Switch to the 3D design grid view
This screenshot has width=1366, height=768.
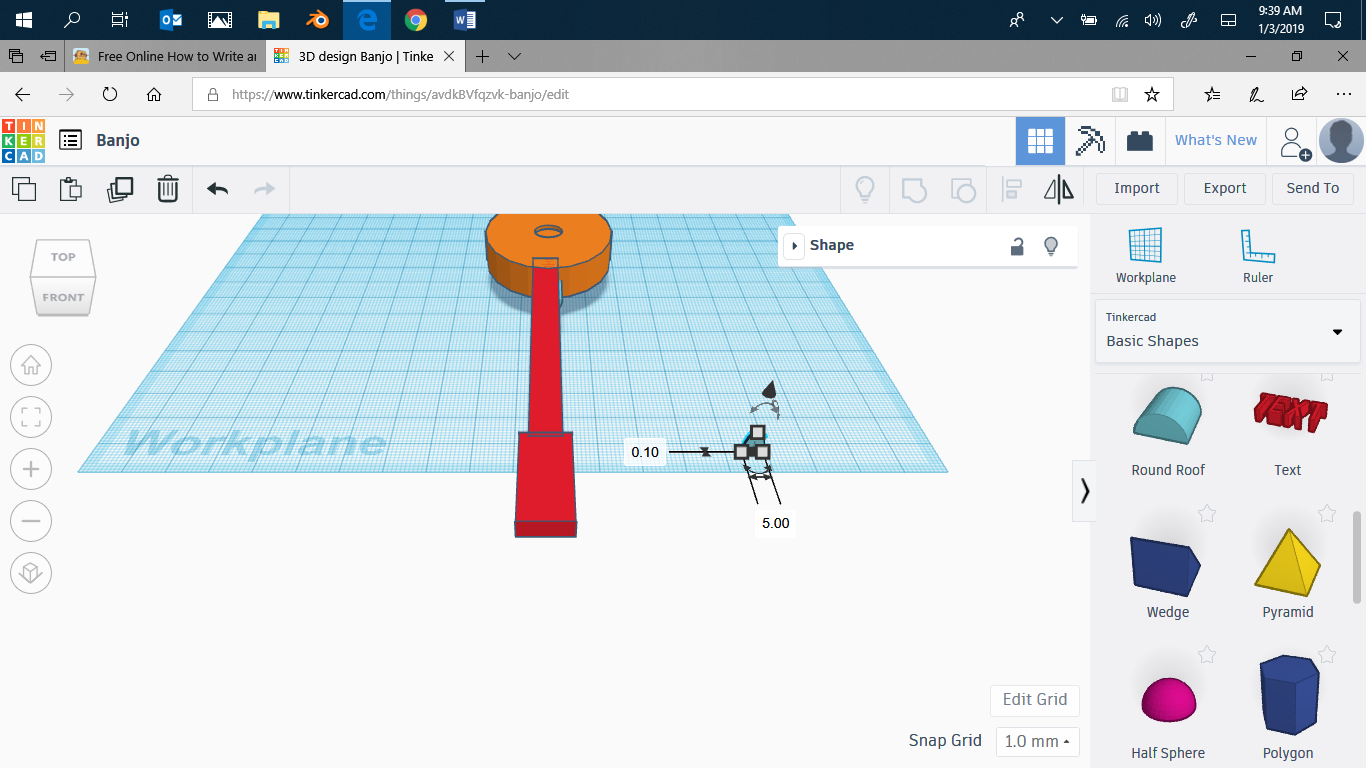pos(1041,141)
